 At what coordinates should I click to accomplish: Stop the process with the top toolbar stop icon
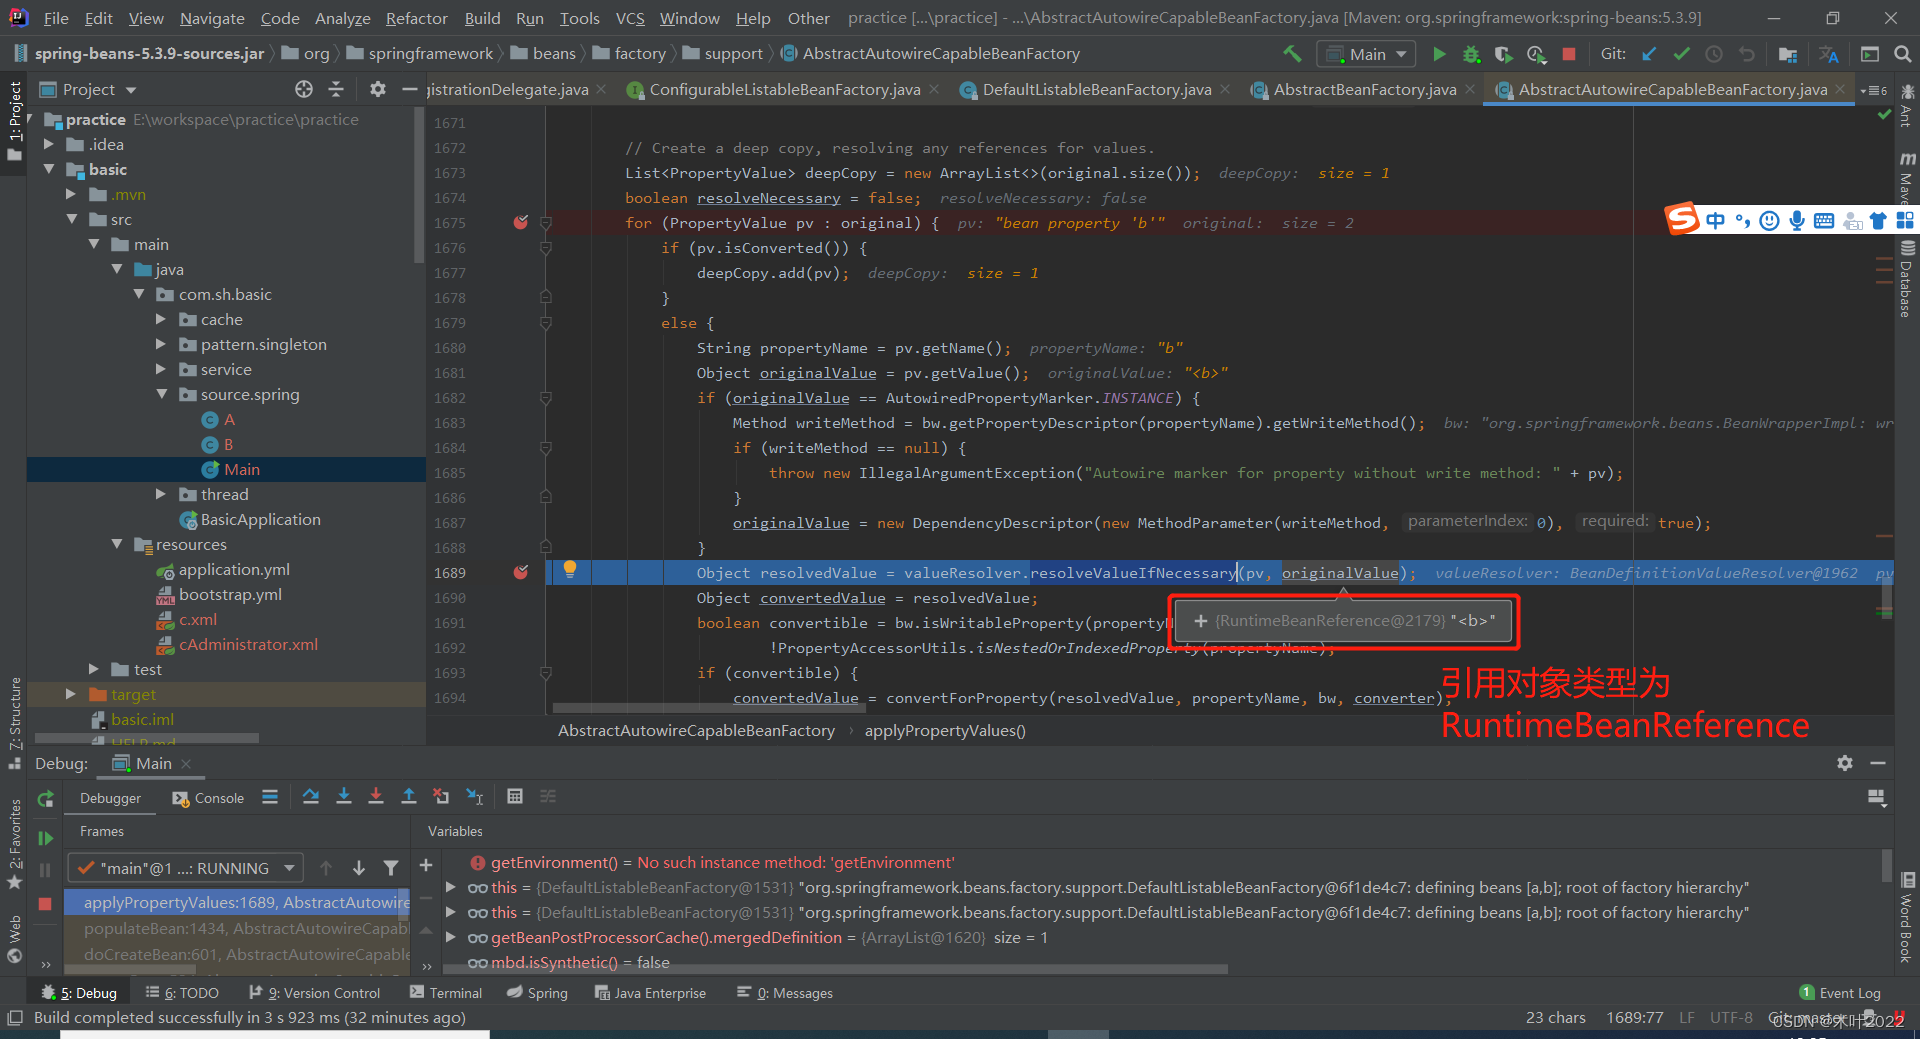pos(1569,54)
